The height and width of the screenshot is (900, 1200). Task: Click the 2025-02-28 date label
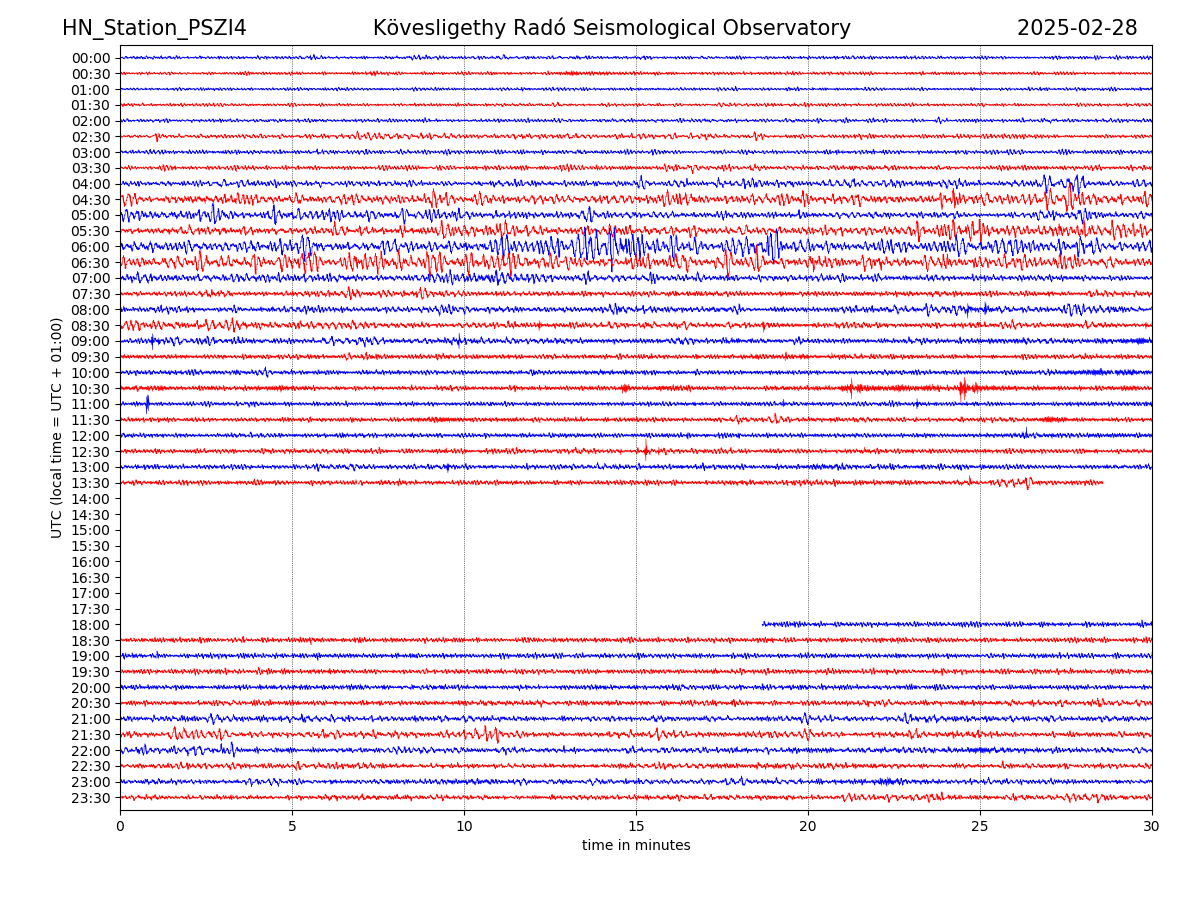1076,28
